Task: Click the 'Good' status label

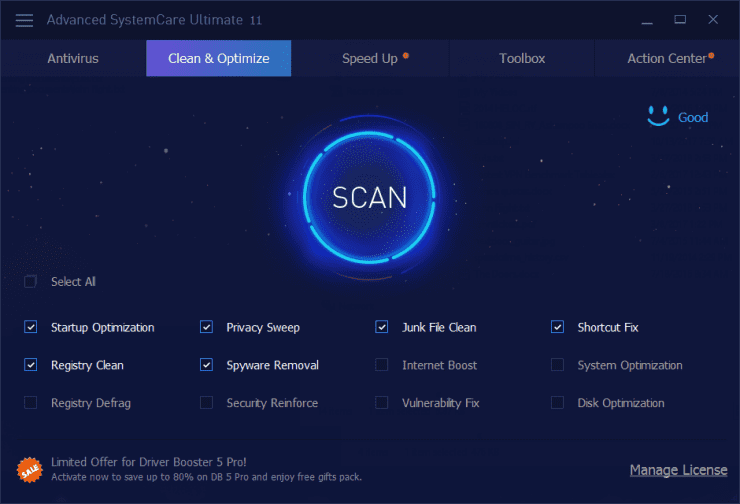Action: (x=693, y=118)
